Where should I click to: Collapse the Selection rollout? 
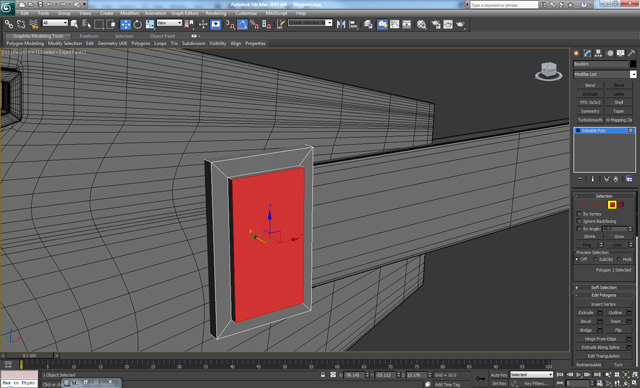pos(604,196)
